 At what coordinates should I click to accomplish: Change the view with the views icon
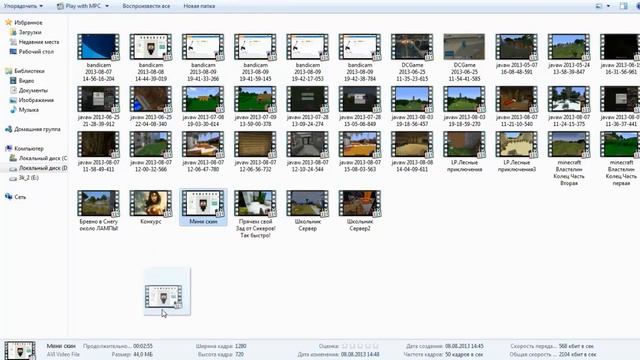[599, 6]
